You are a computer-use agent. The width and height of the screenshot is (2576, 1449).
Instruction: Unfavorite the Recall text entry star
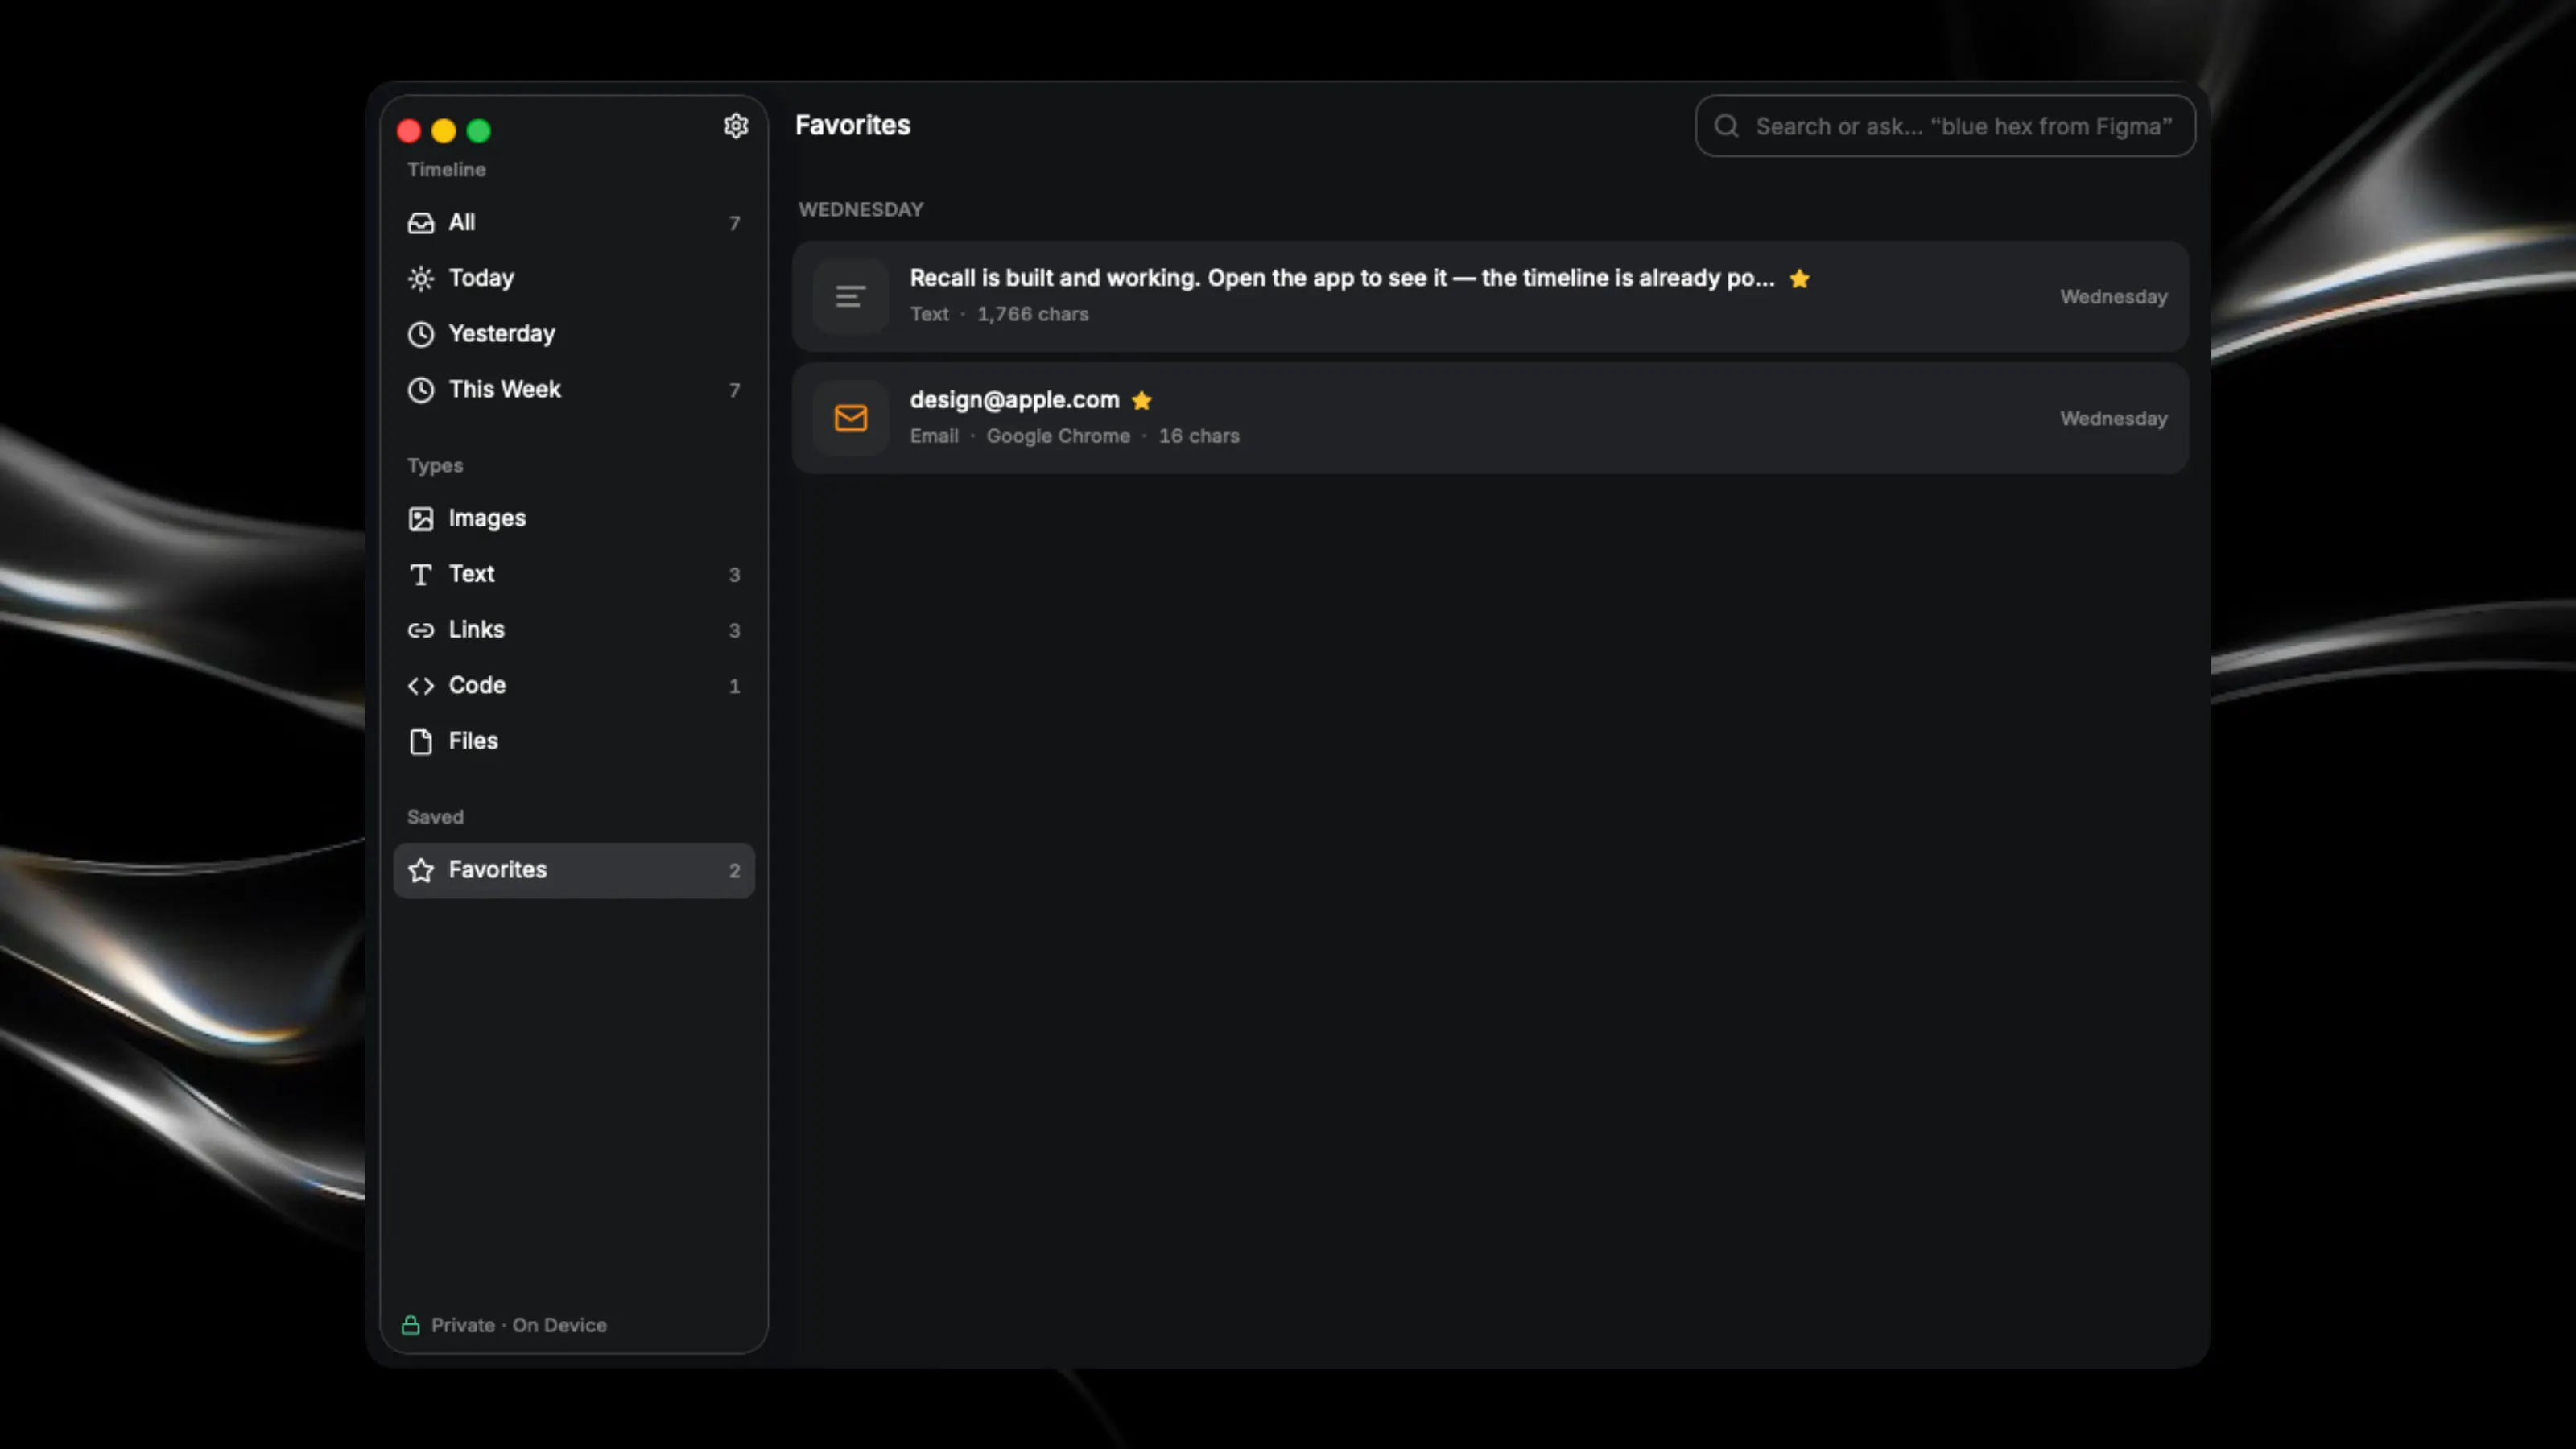click(x=1800, y=279)
